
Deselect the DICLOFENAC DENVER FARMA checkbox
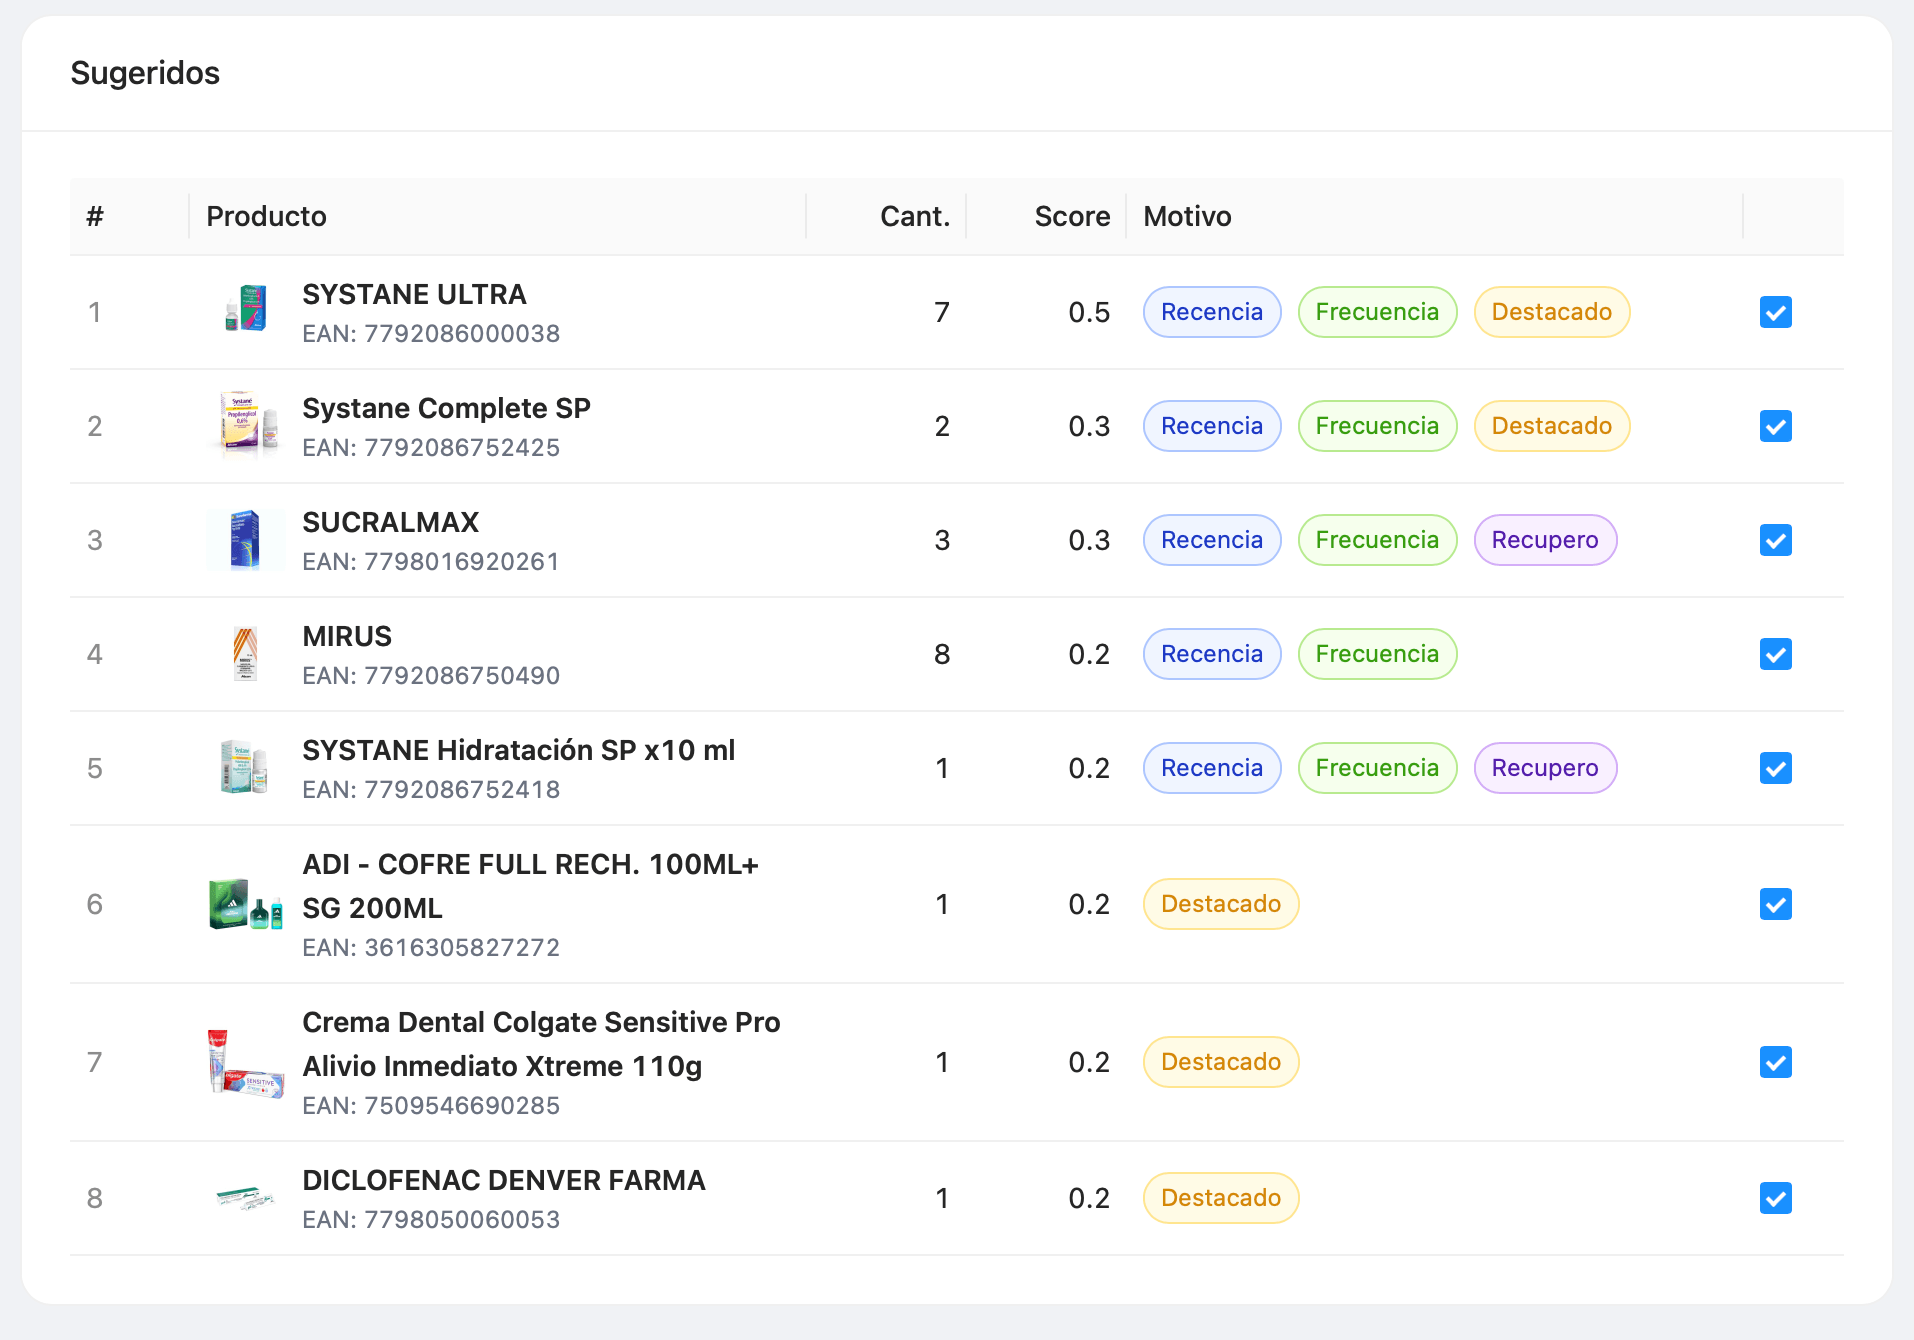point(1775,1198)
